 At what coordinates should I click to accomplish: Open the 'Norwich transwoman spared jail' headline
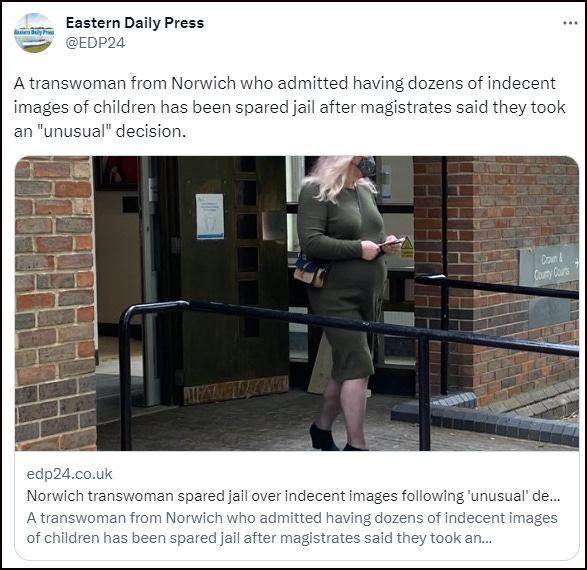point(294,496)
